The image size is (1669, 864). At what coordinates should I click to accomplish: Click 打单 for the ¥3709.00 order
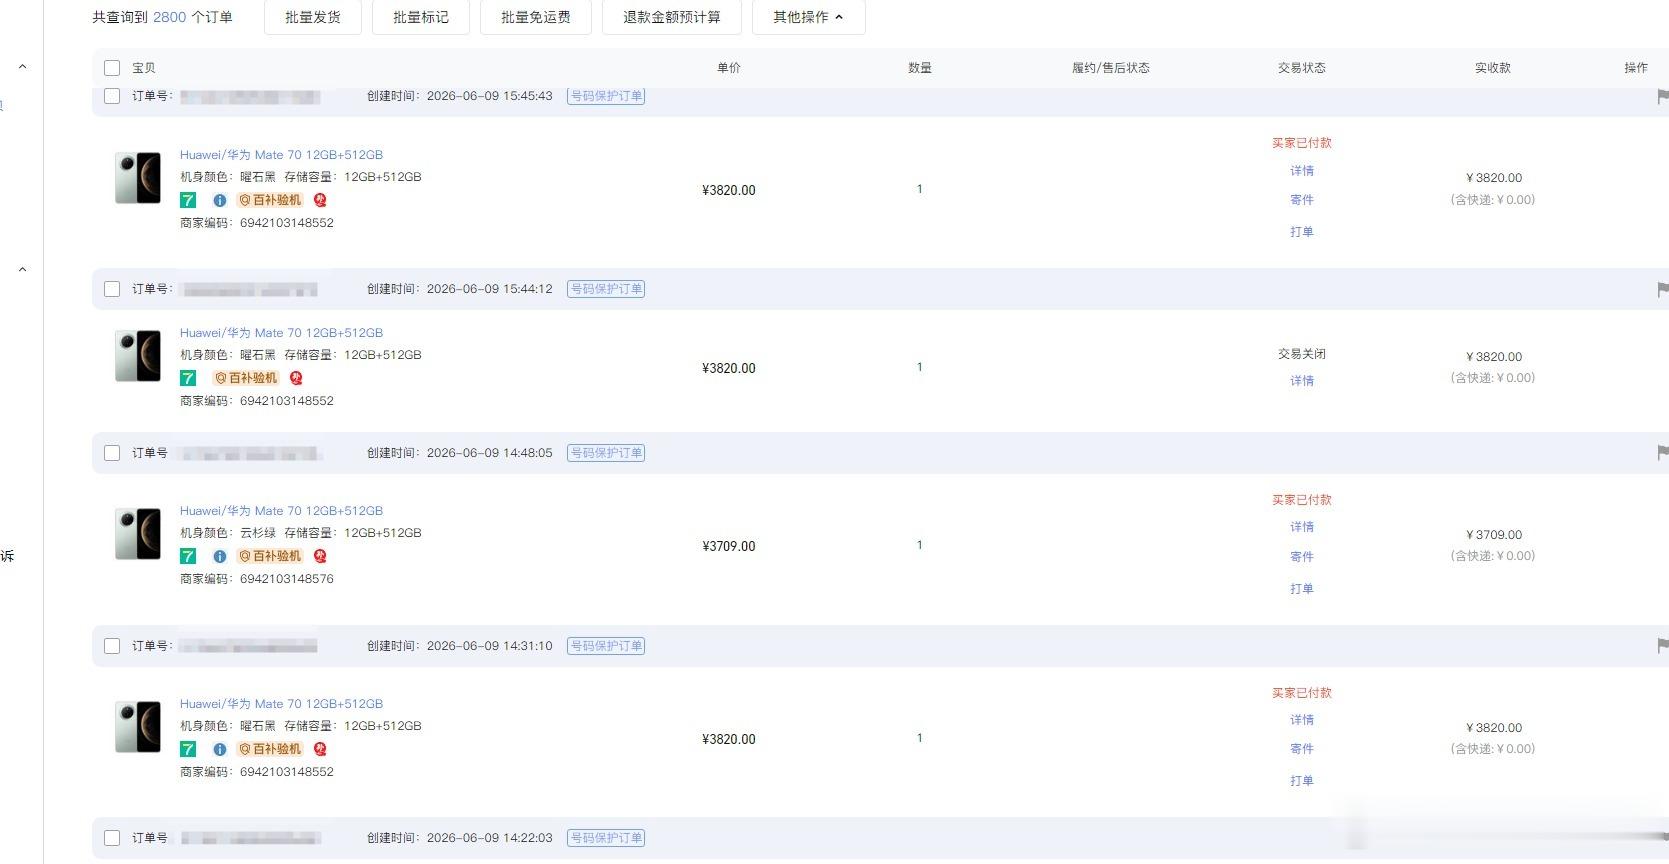point(1302,589)
